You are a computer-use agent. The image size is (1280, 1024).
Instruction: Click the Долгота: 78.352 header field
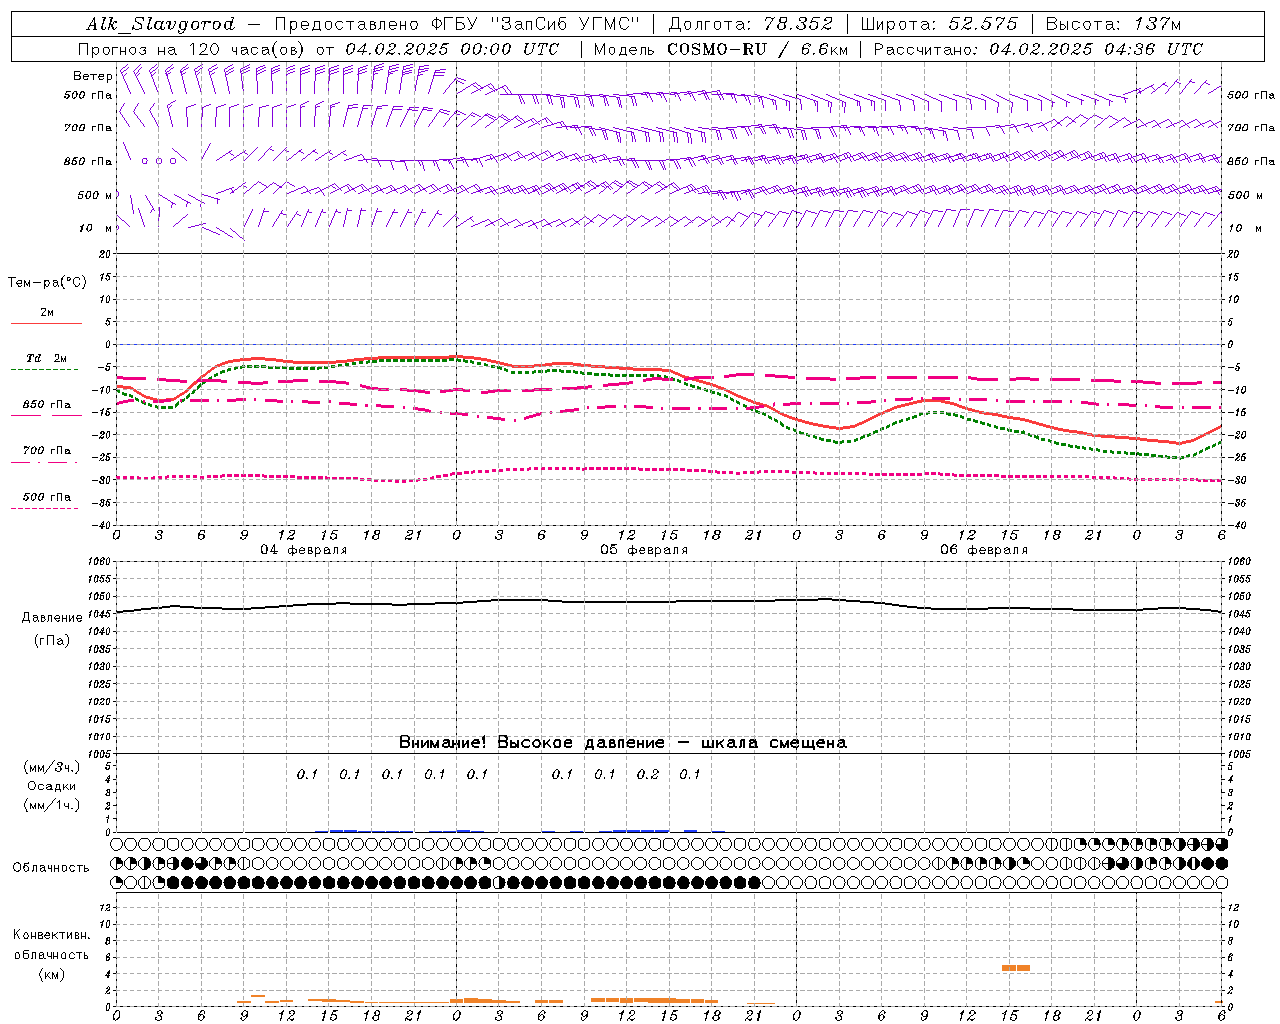tap(750, 24)
